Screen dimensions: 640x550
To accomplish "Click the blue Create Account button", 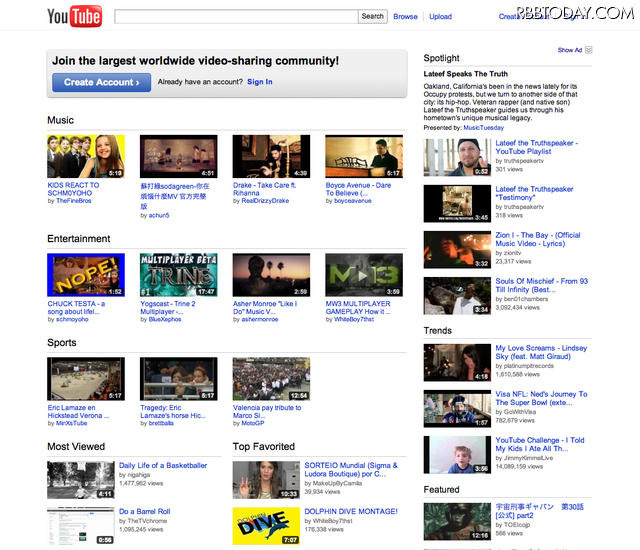I will coord(101,82).
